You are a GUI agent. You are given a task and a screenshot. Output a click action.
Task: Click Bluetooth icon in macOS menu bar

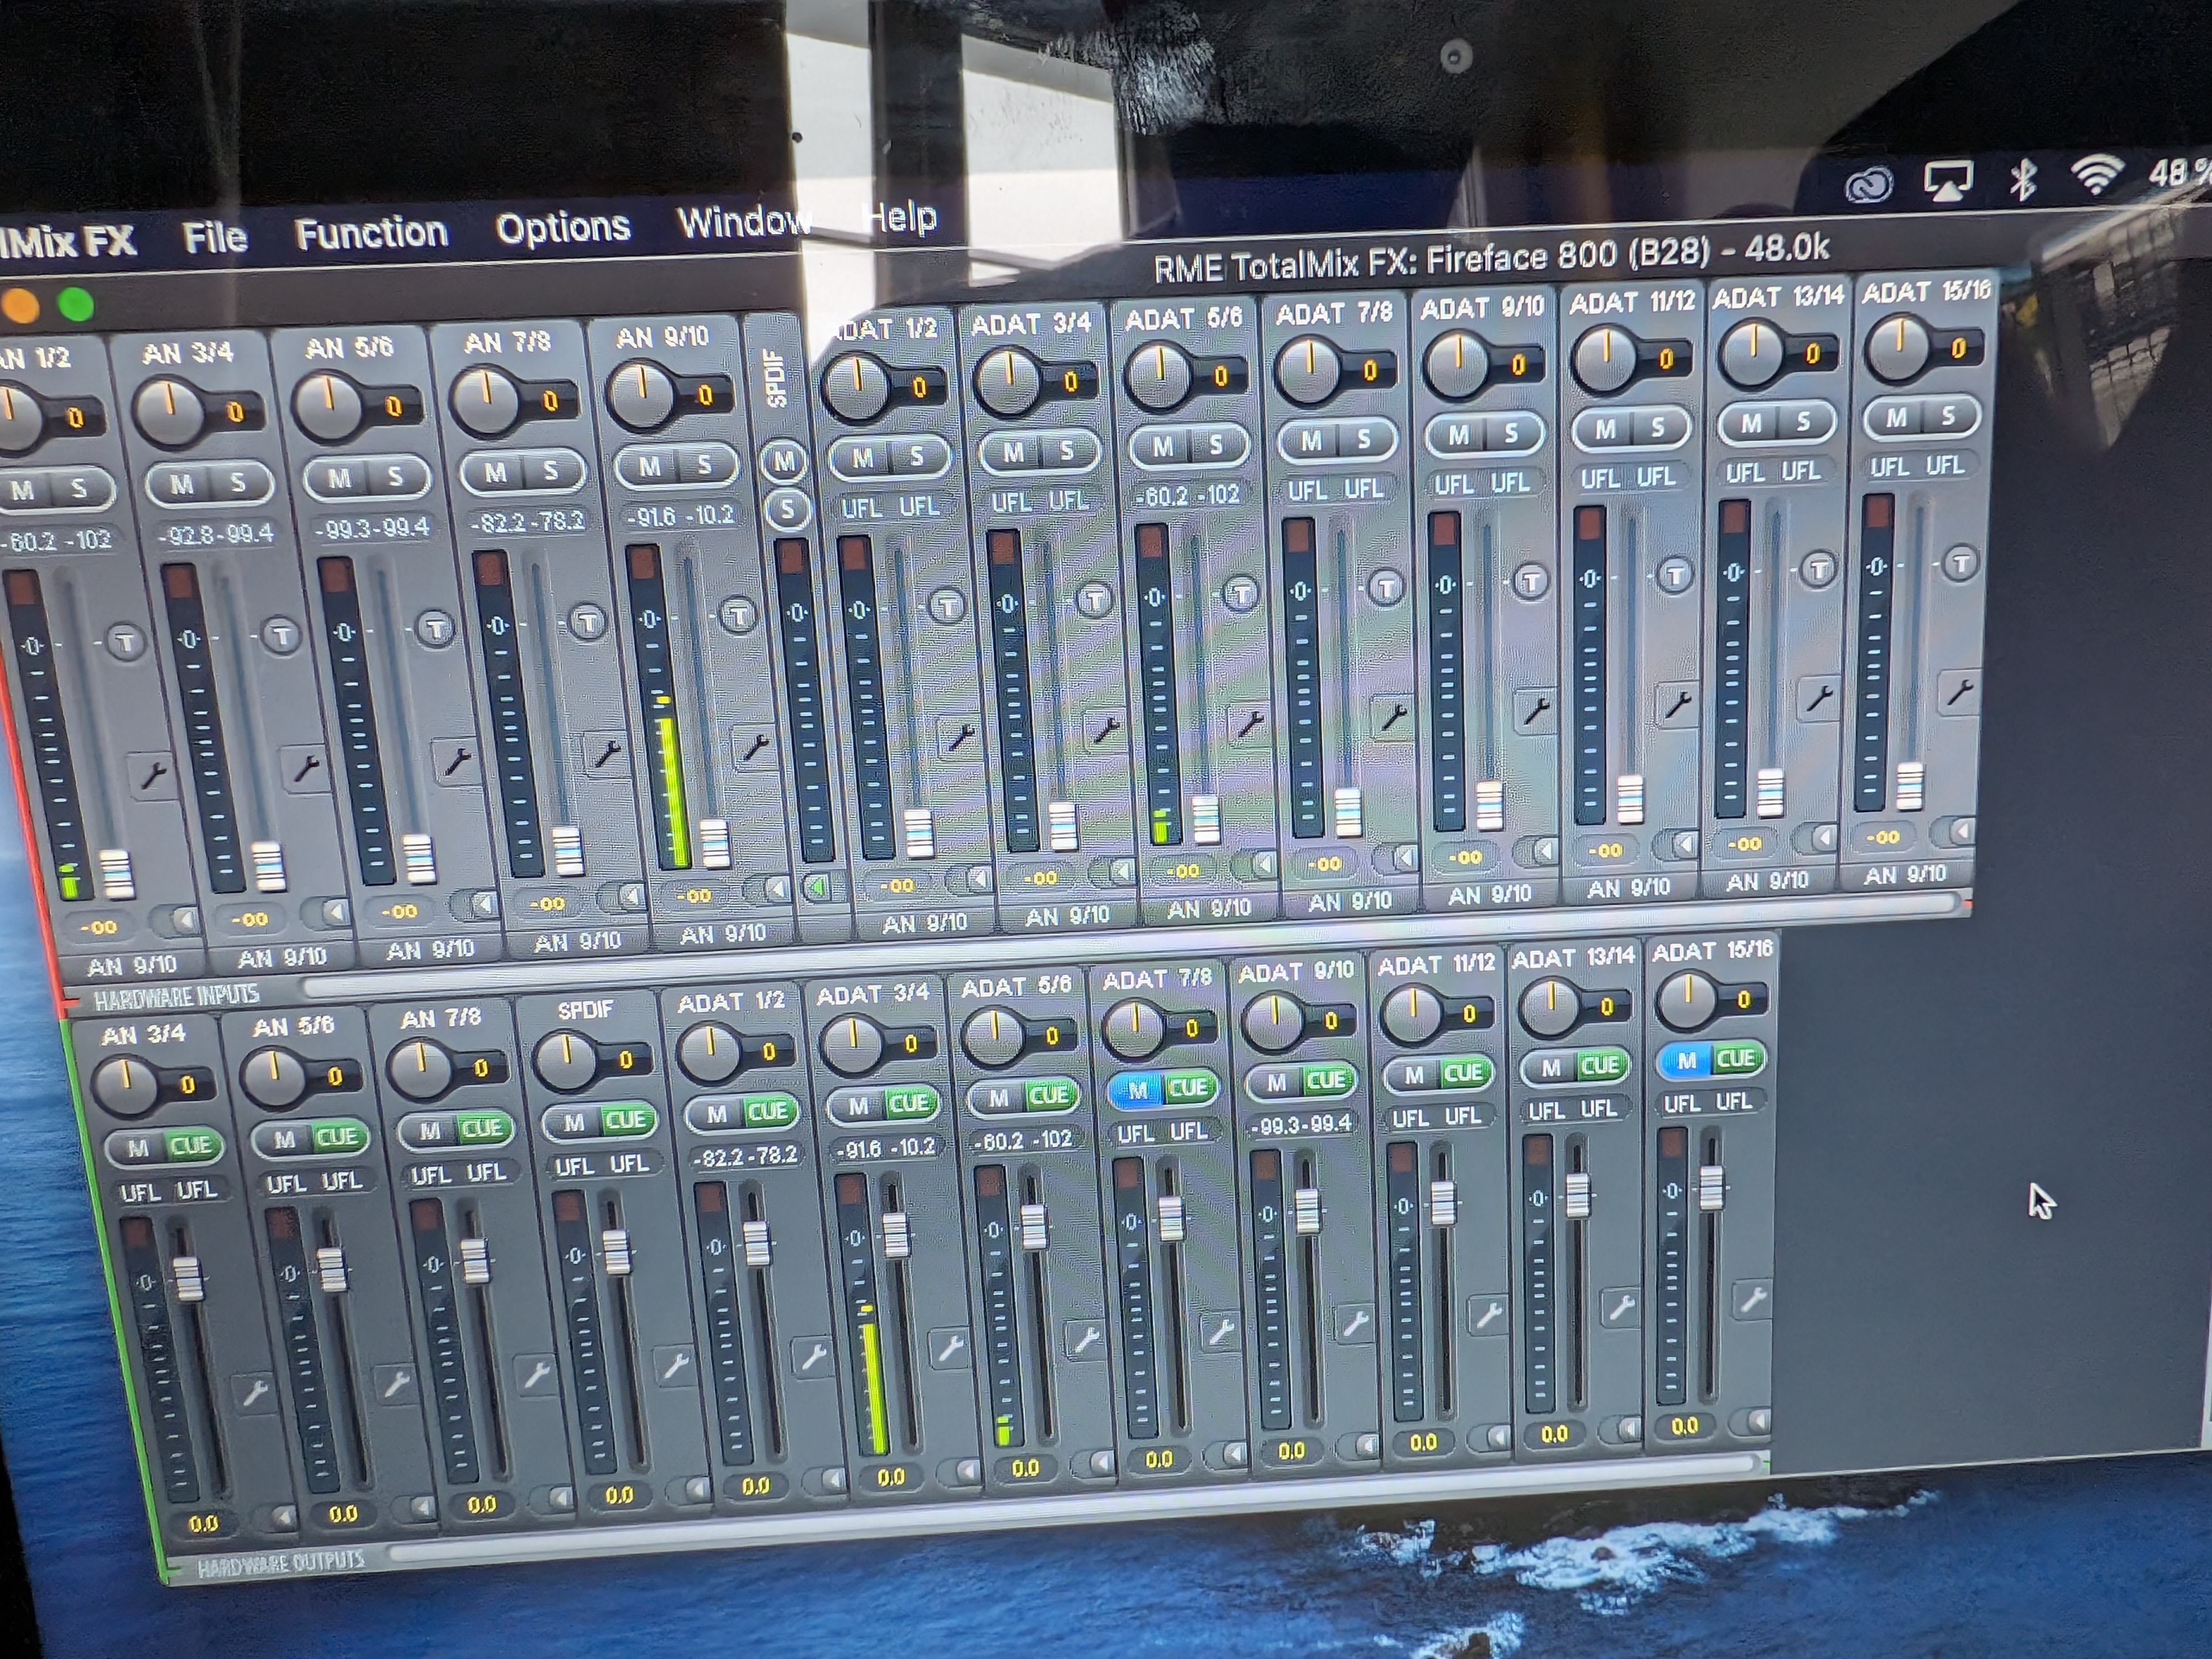(x=2023, y=180)
